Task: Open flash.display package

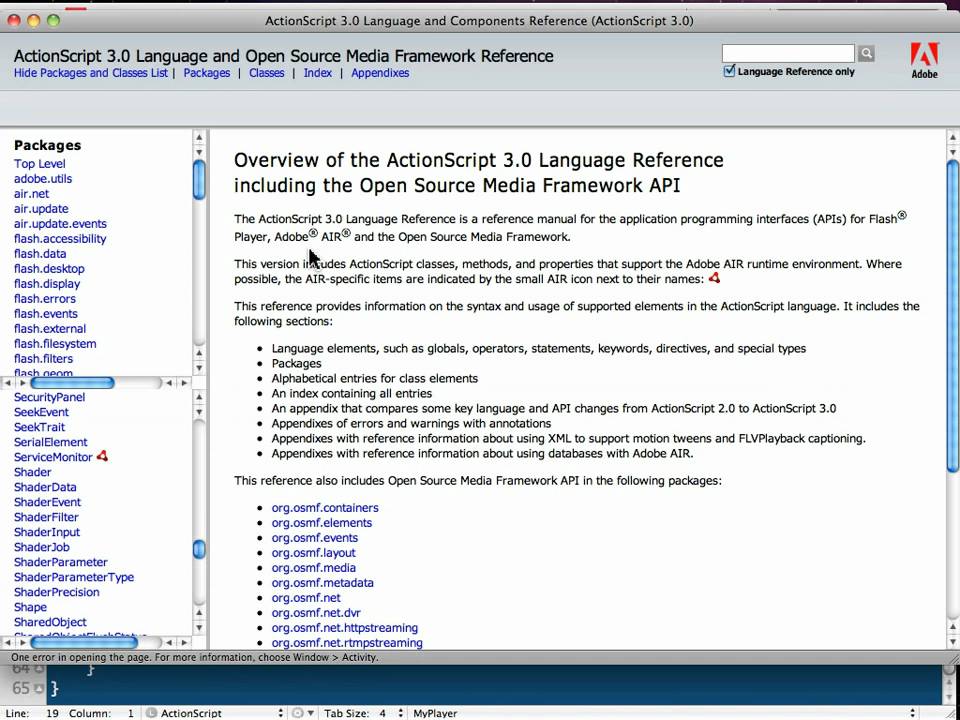Action: pyautogui.click(x=47, y=283)
